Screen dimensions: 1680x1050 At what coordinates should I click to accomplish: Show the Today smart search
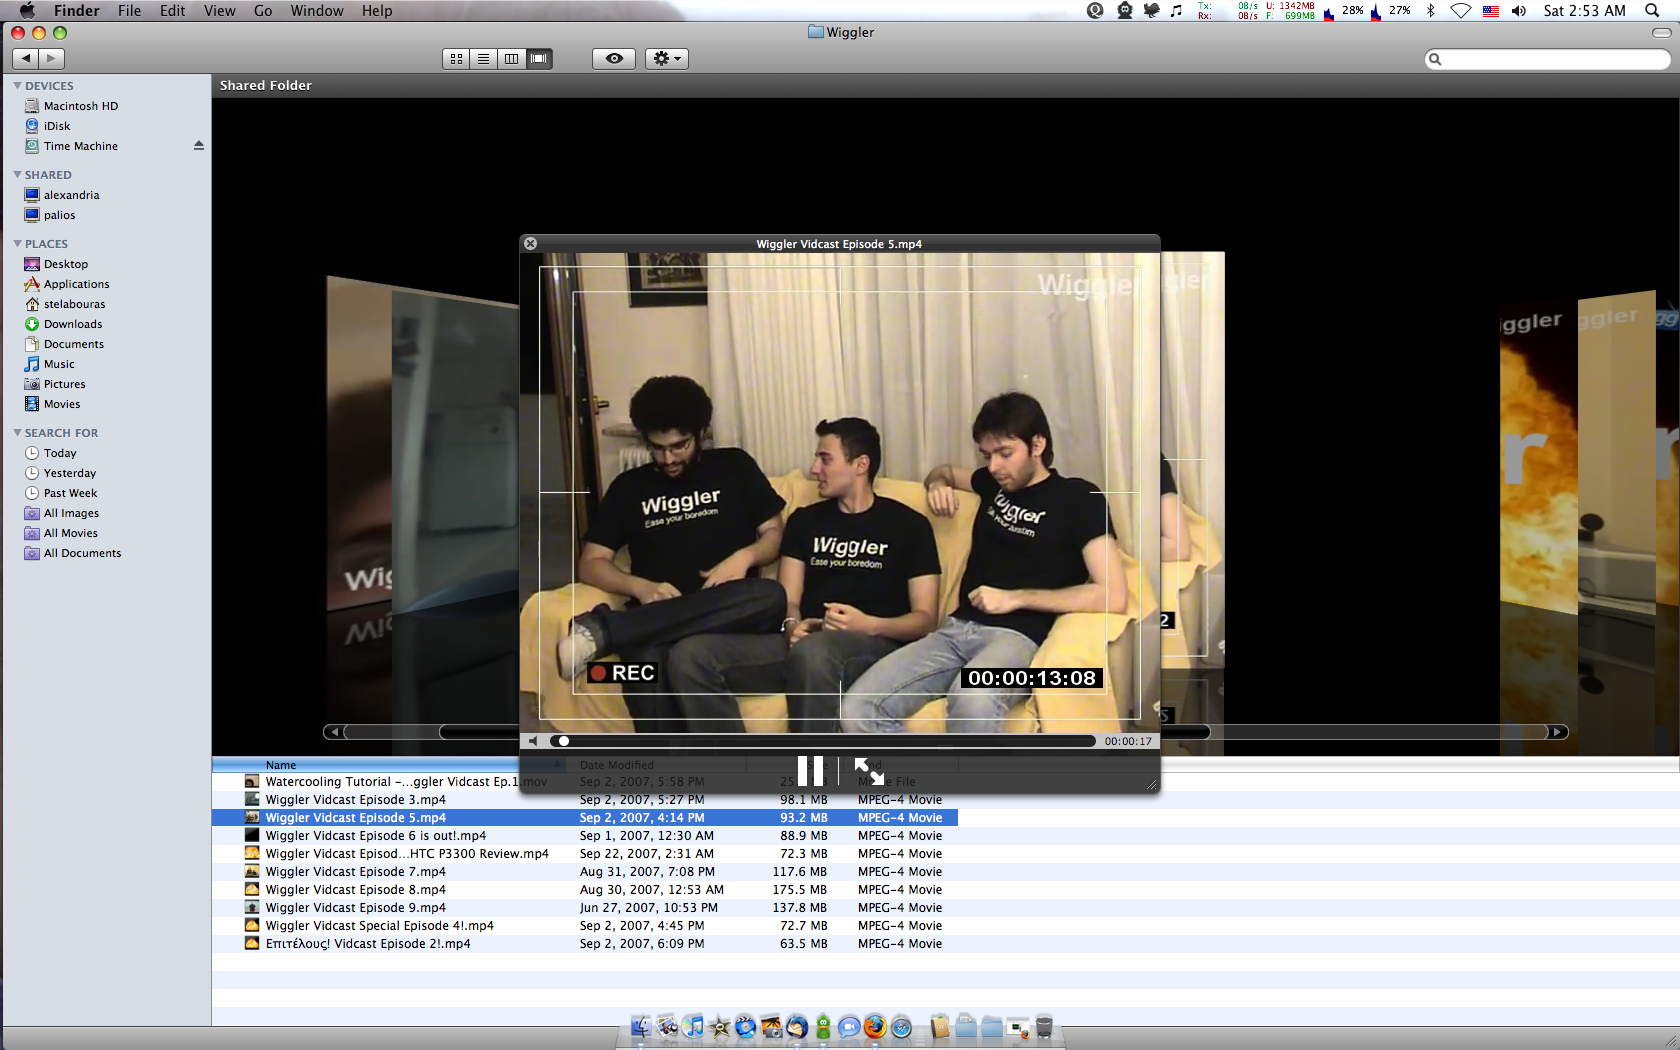(x=60, y=453)
